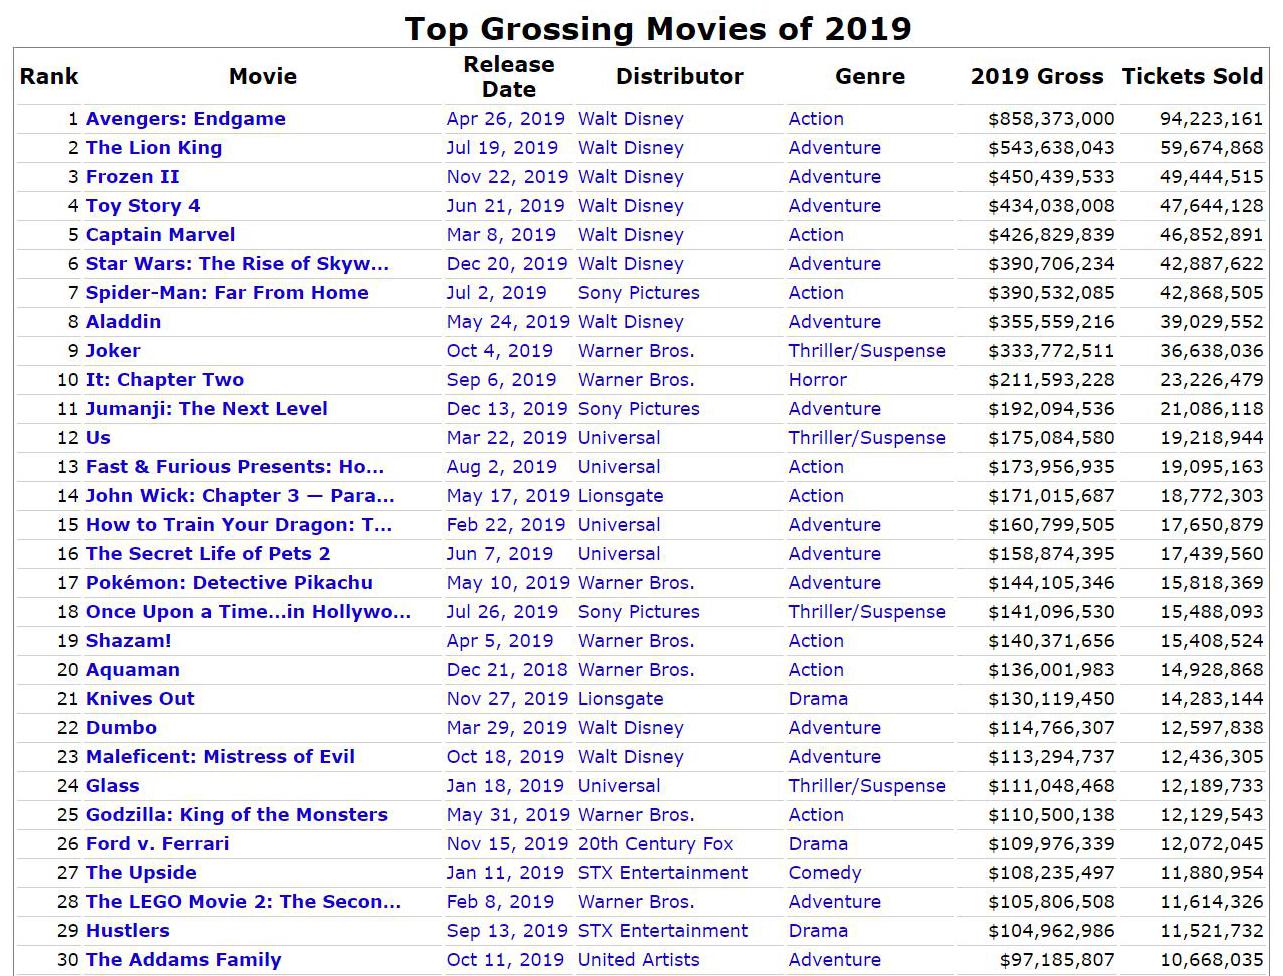Click 20th Century Fox distributor link
The height and width of the screenshot is (976, 1283).
tap(656, 843)
